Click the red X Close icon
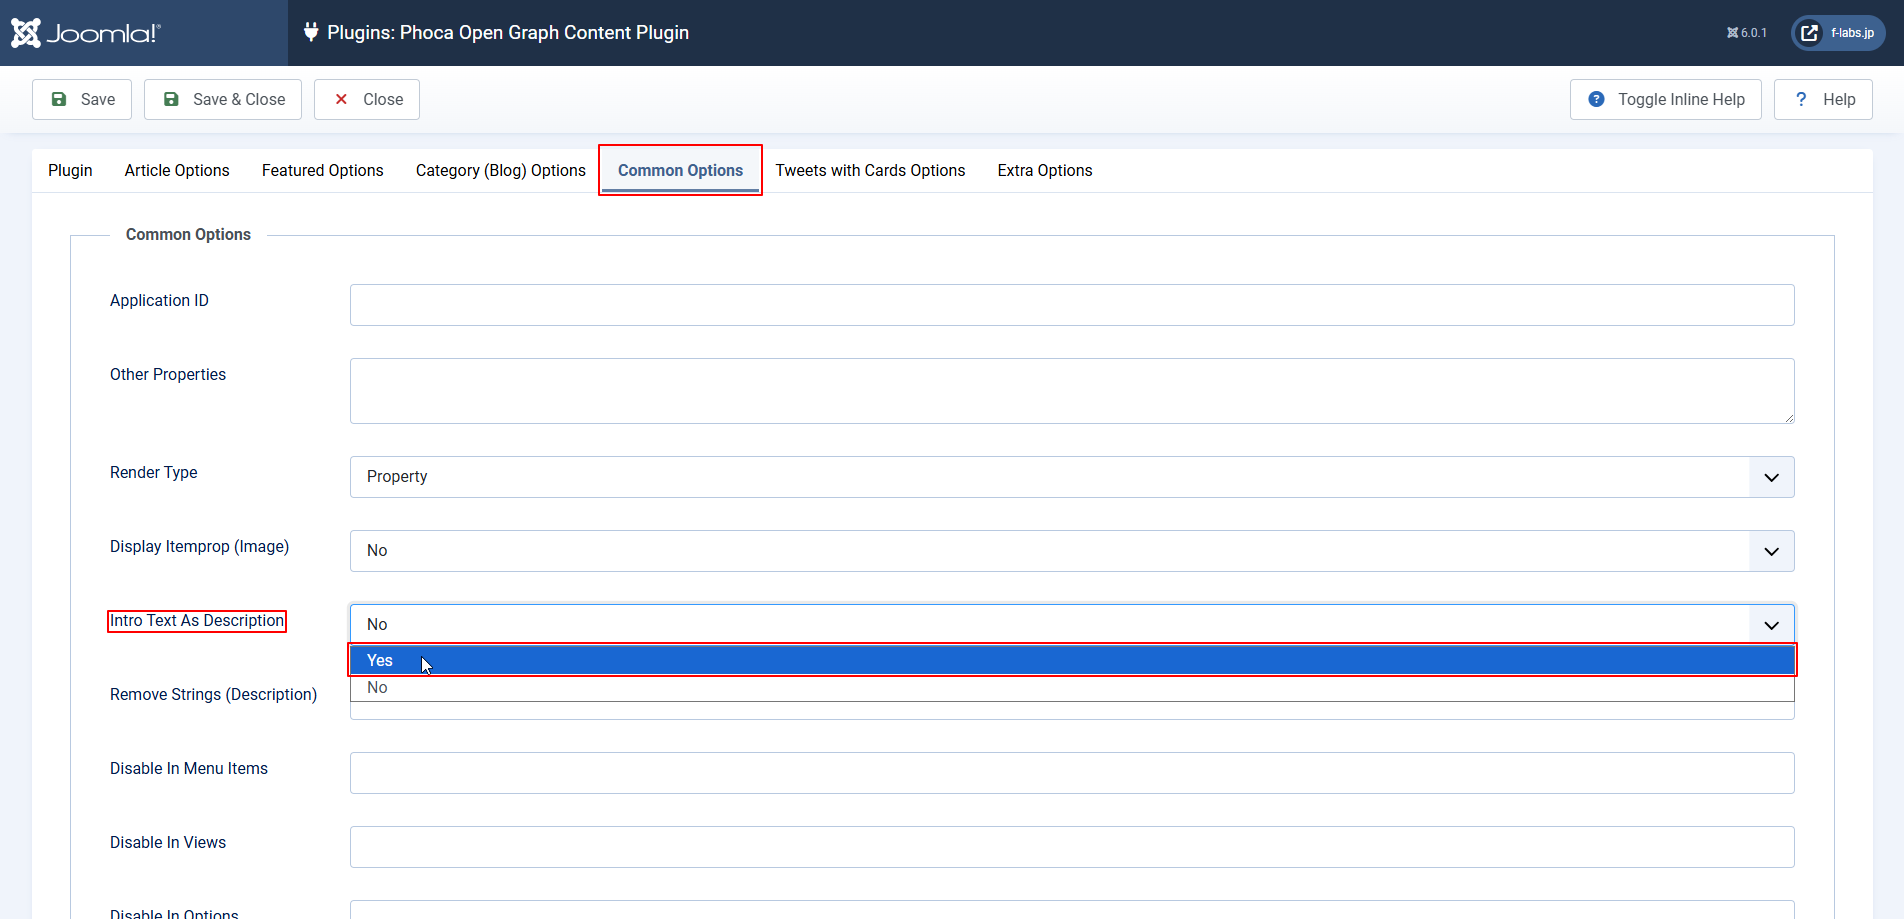 point(341,99)
